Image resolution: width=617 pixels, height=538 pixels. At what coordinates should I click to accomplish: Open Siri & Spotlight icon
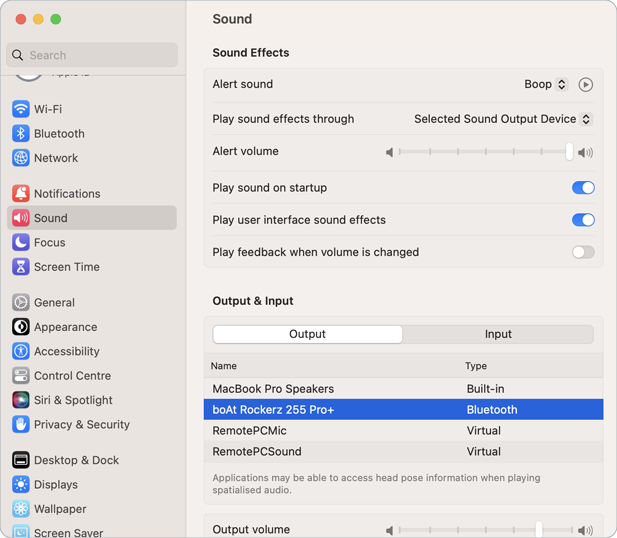[x=21, y=400]
